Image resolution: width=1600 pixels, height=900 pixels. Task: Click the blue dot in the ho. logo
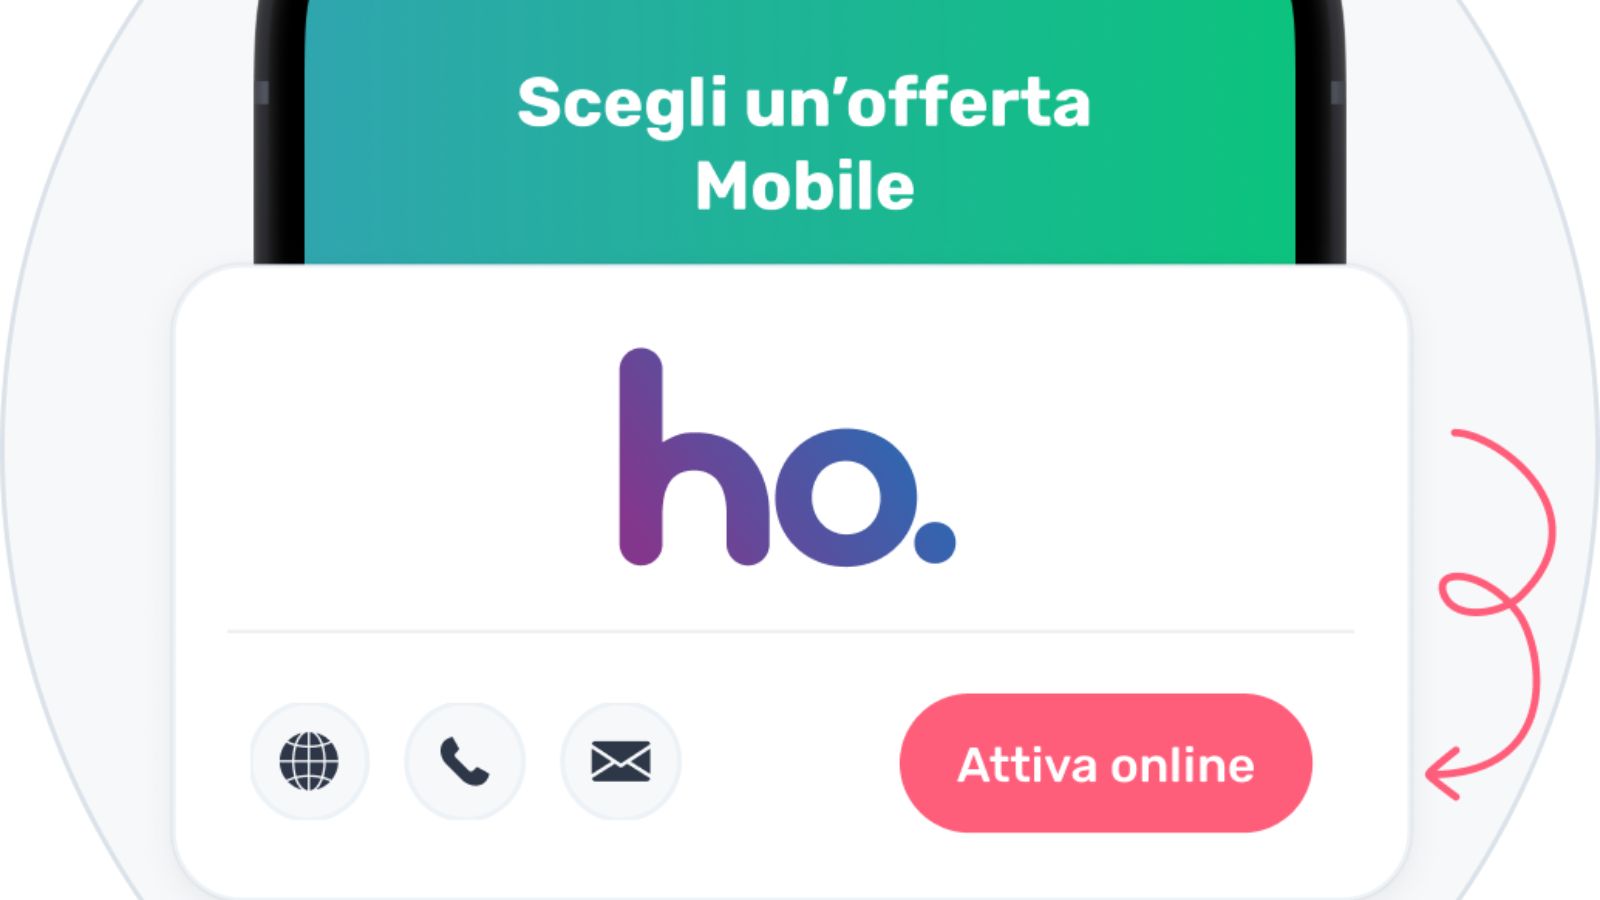coord(935,543)
